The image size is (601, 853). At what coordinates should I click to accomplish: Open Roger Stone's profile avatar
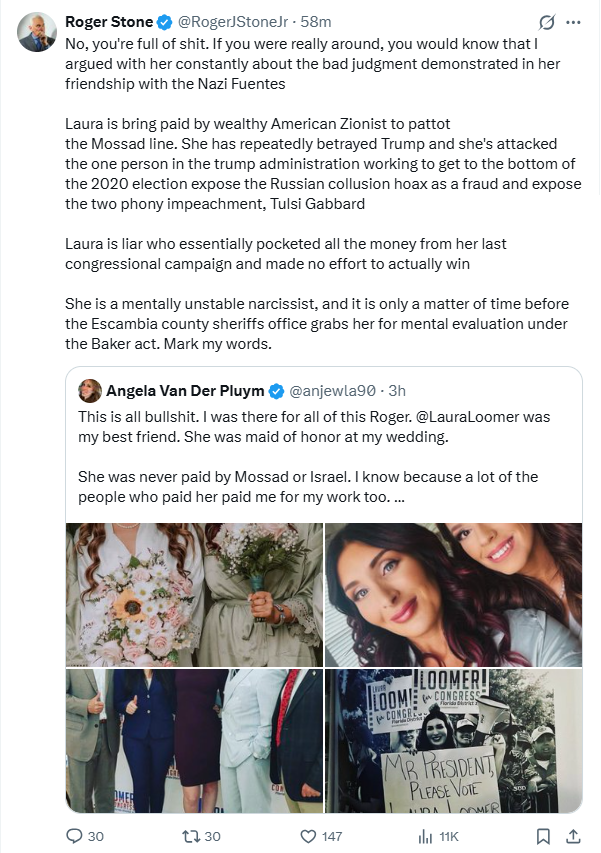(x=37, y=32)
